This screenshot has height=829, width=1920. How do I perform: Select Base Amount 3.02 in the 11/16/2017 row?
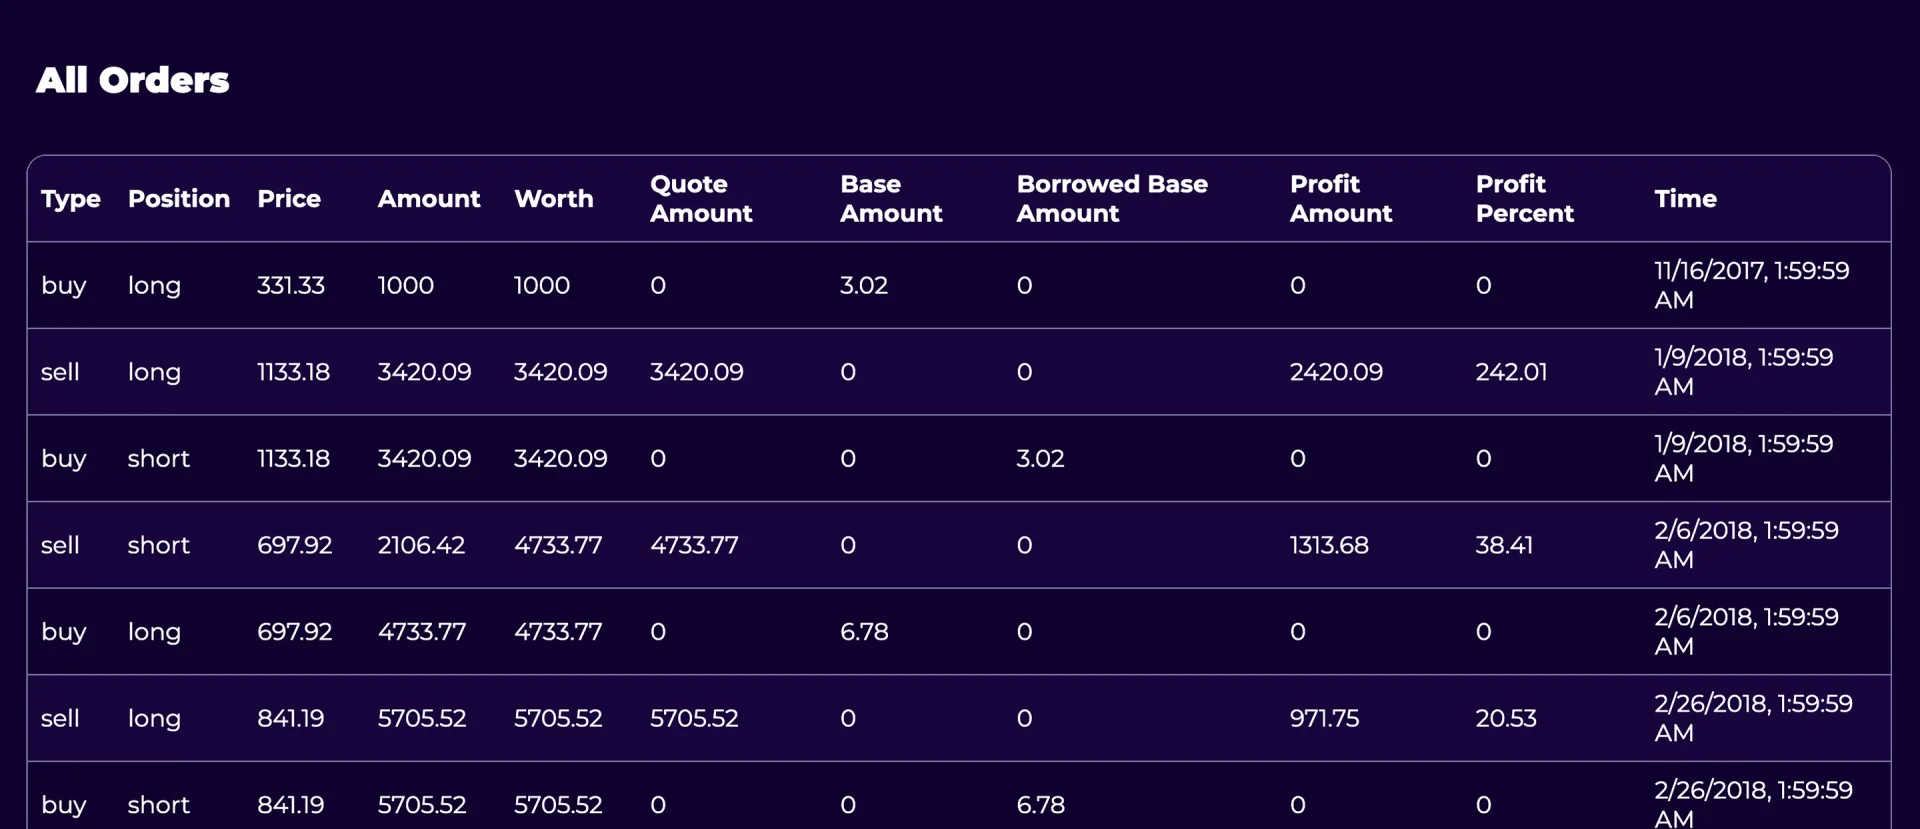[x=864, y=285]
